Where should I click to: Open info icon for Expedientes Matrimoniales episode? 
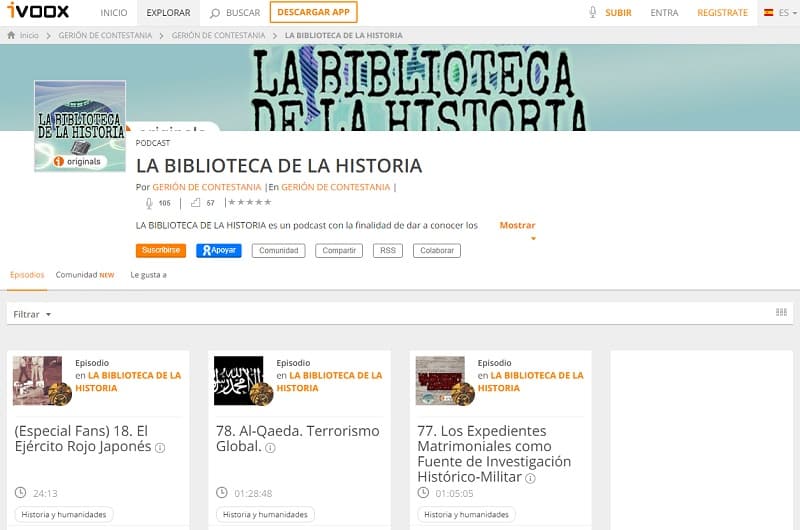click(531, 478)
